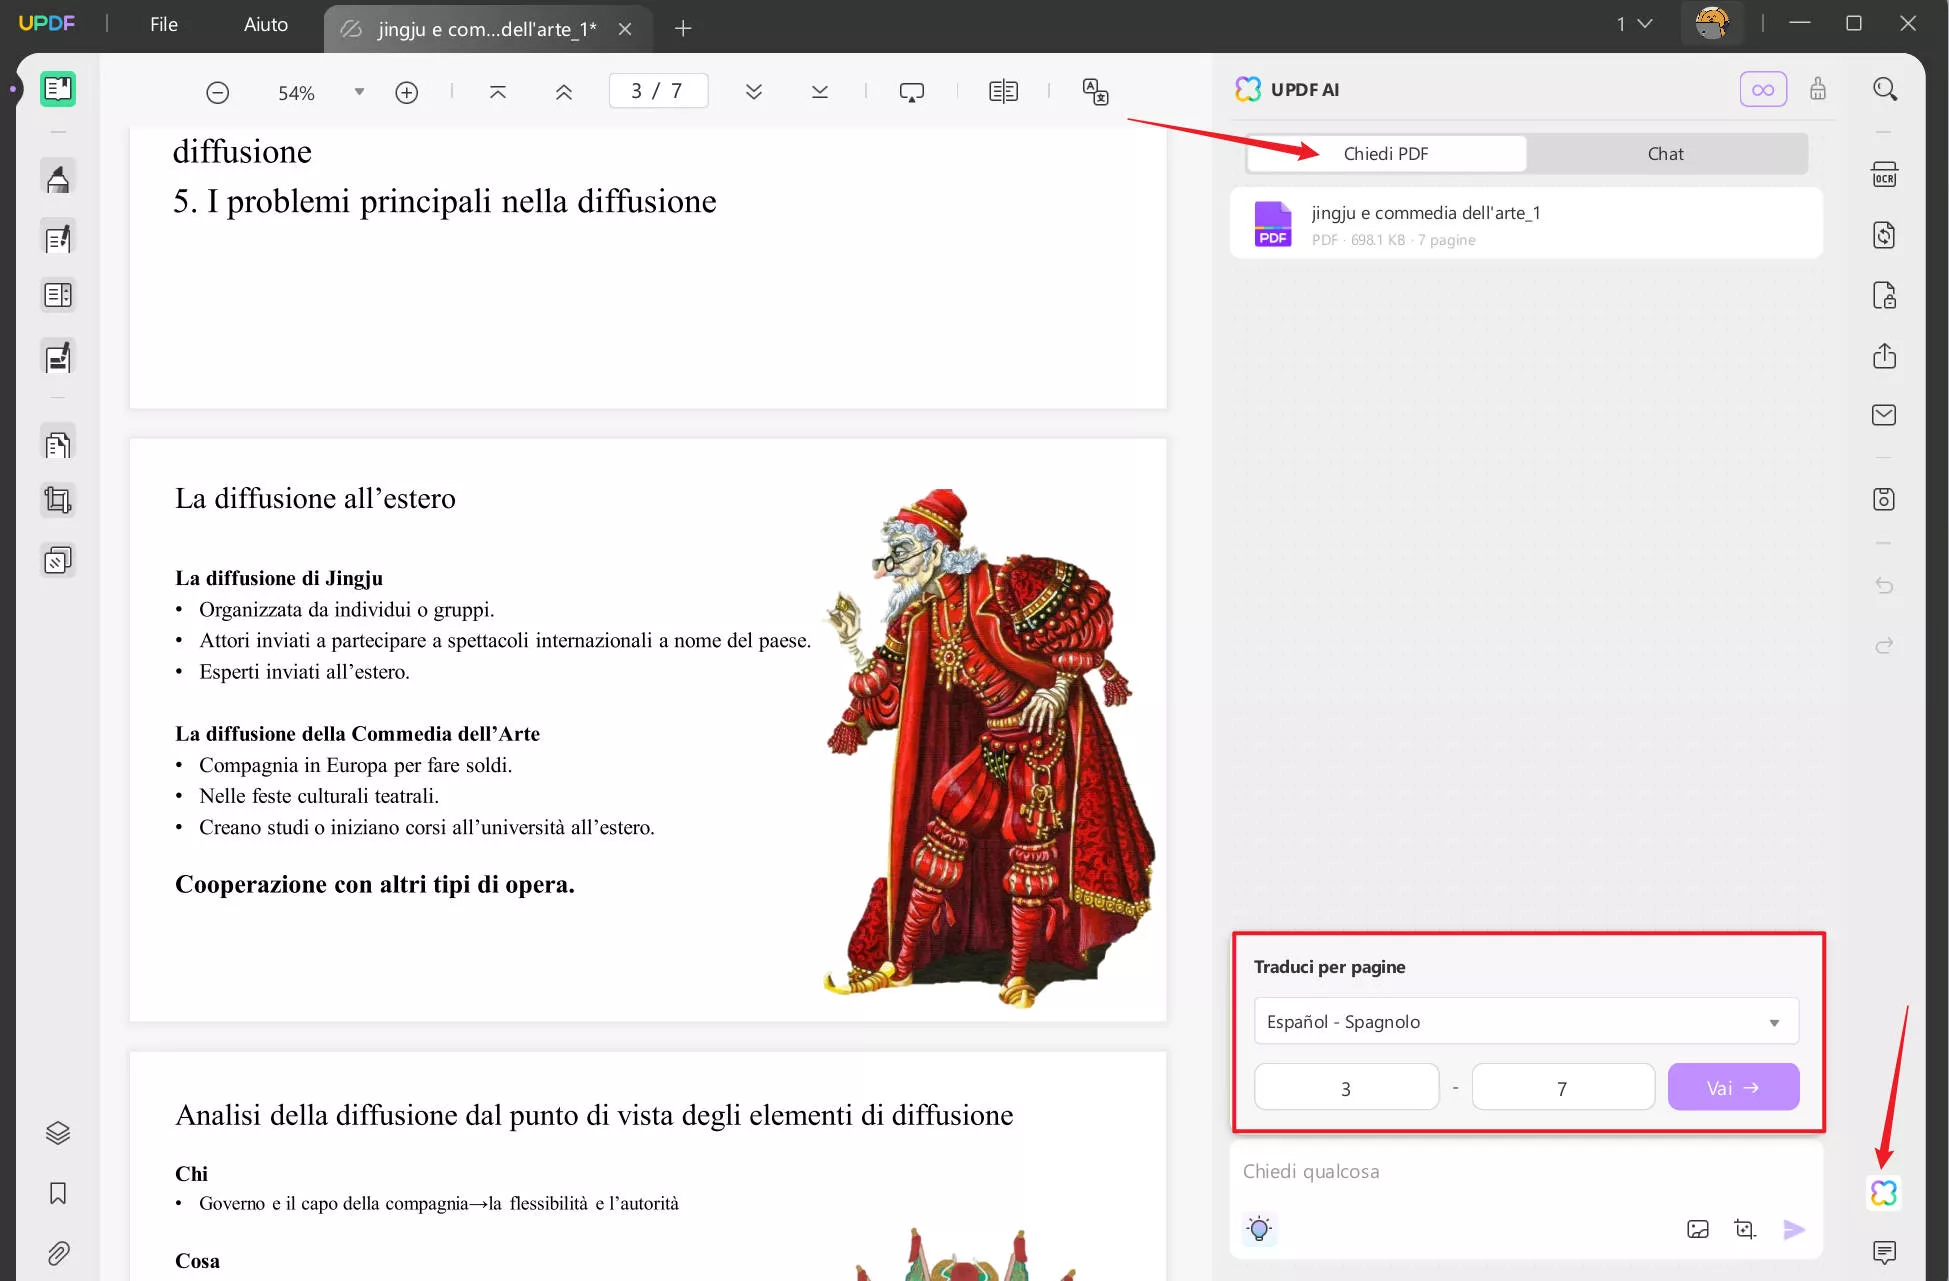Open the Español - Spagnolo language dropdown
Viewport: 1949px width, 1281px height.
[x=1525, y=1021]
